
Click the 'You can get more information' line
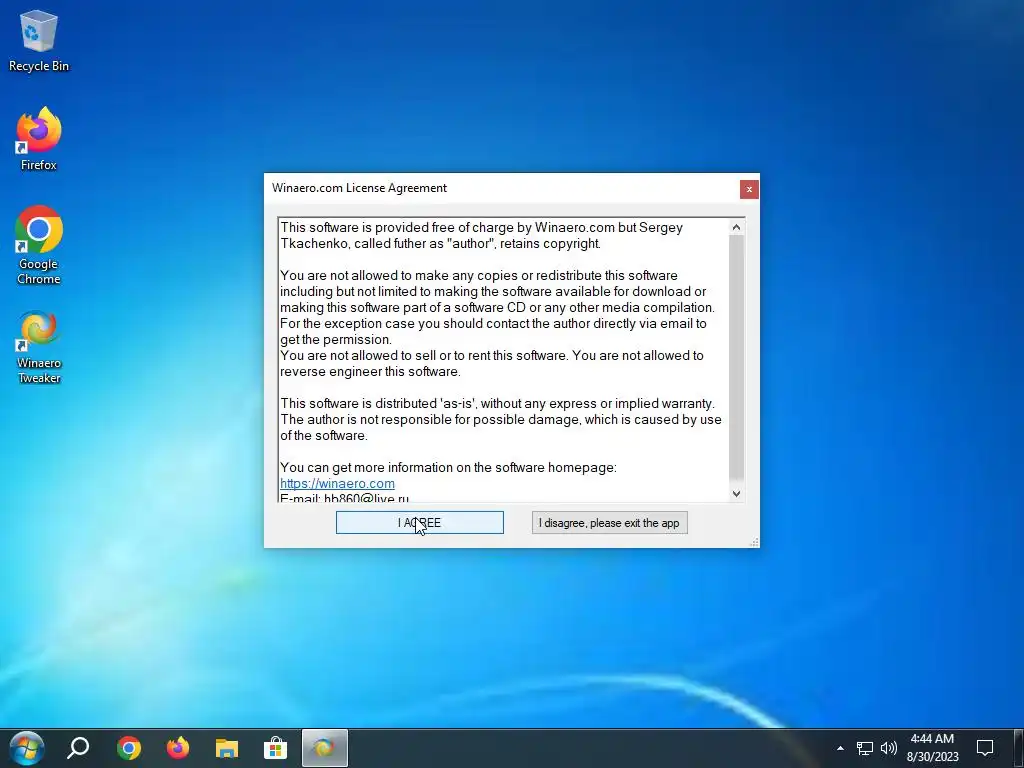pyautogui.click(x=448, y=468)
